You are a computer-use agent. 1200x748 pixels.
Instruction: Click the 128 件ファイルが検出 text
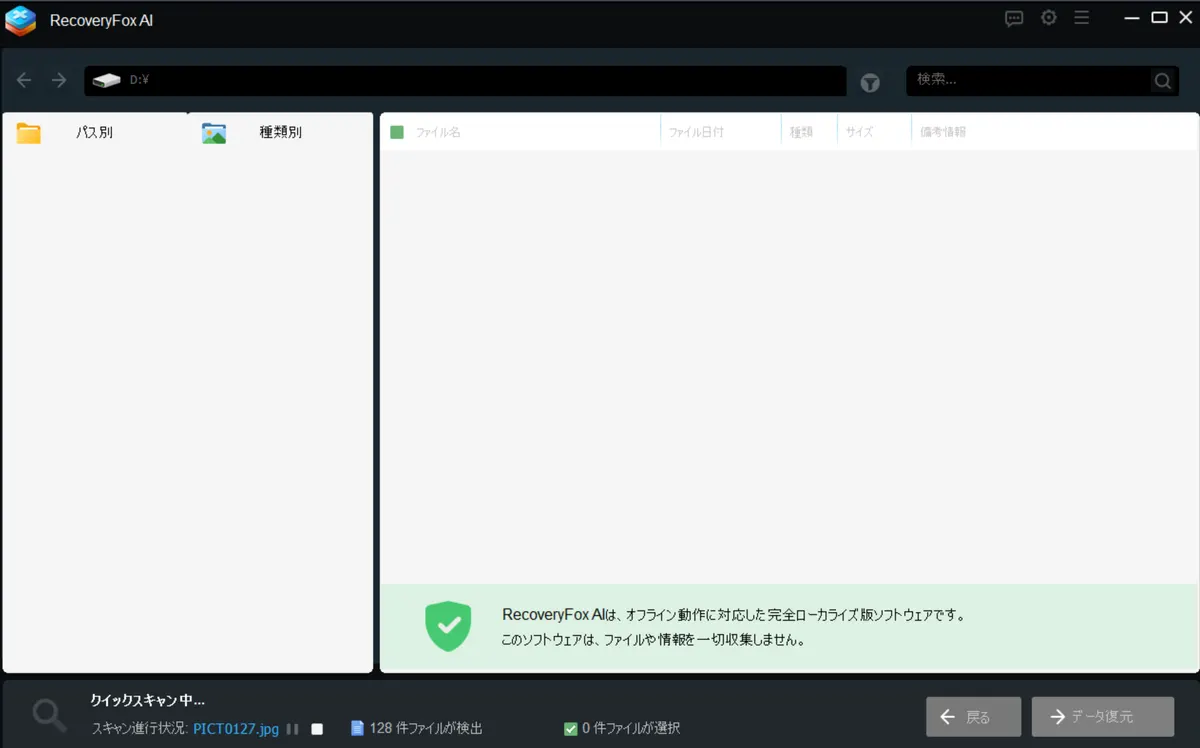pyautogui.click(x=425, y=729)
